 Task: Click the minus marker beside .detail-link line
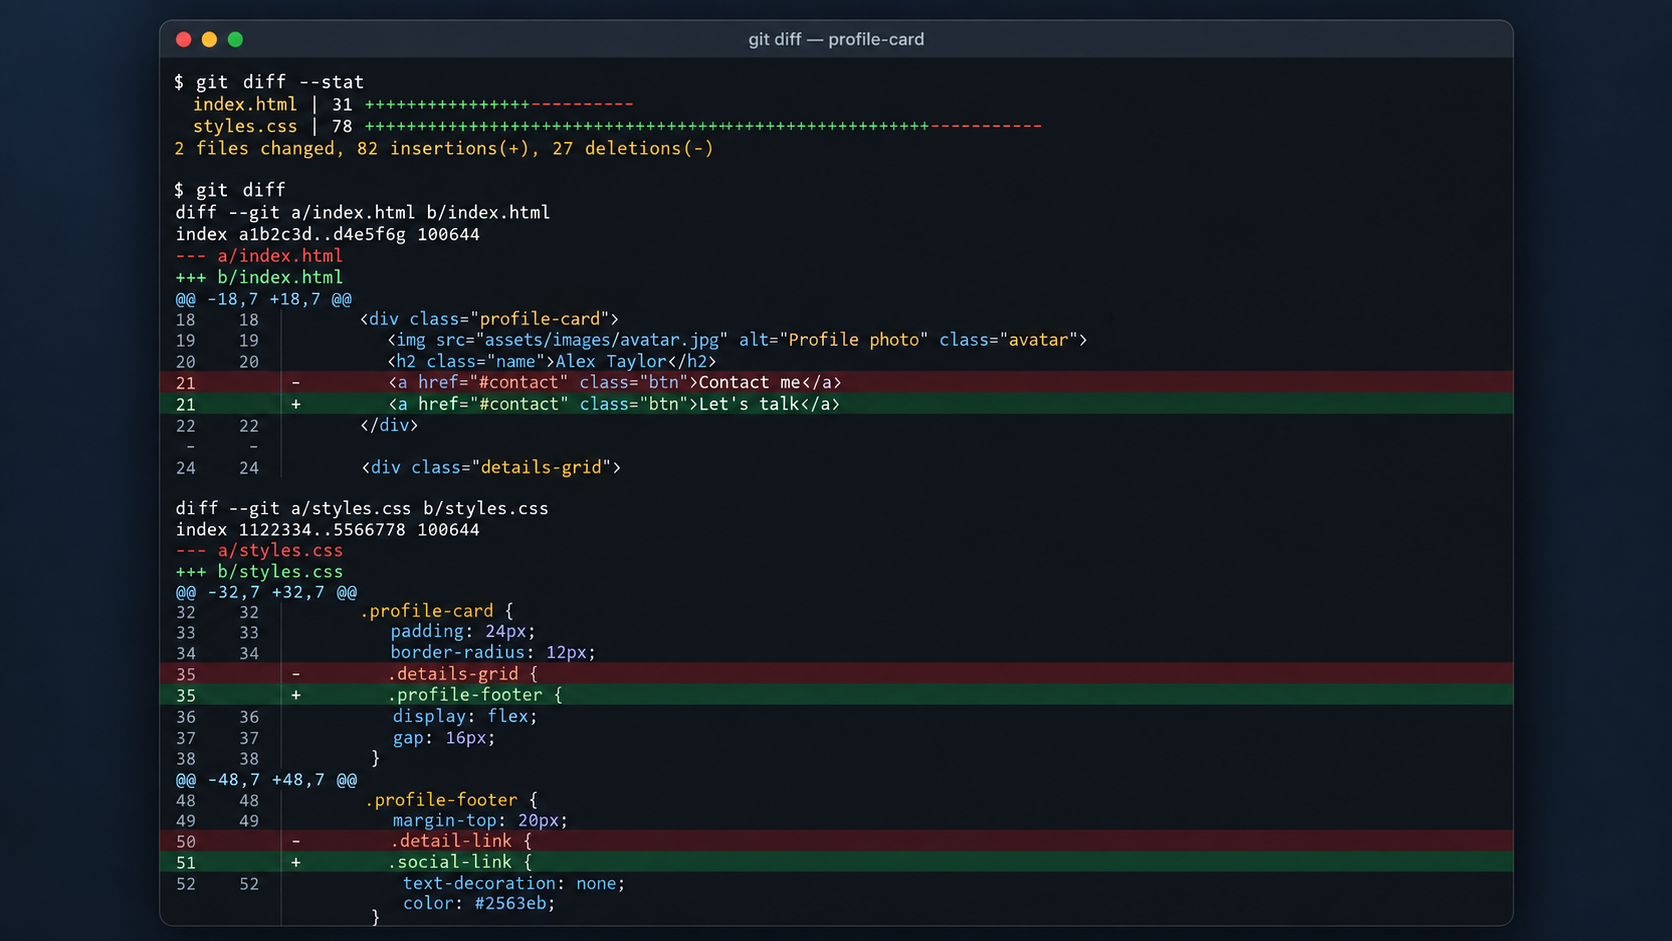click(296, 841)
